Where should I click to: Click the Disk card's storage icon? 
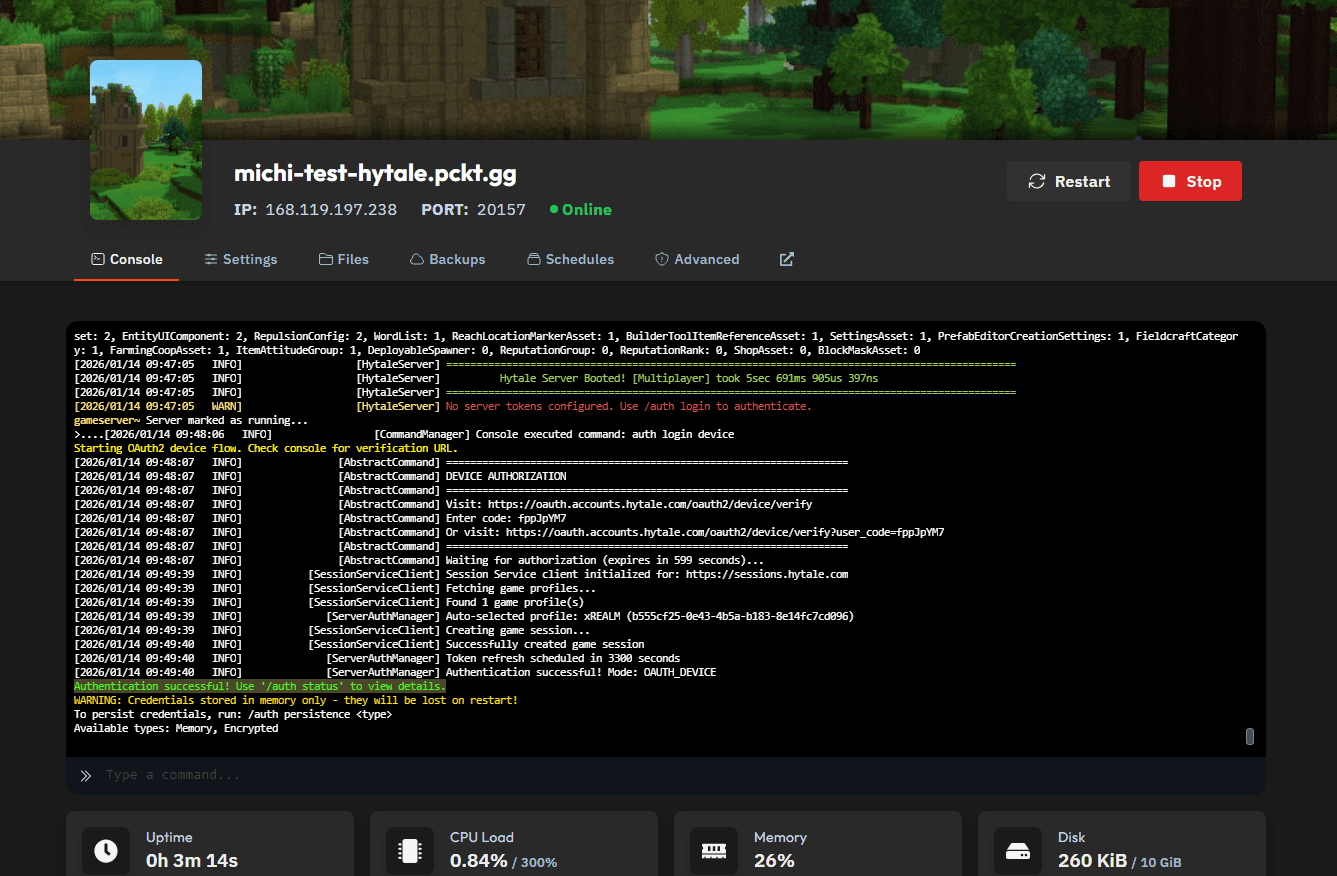coord(1018,851)
